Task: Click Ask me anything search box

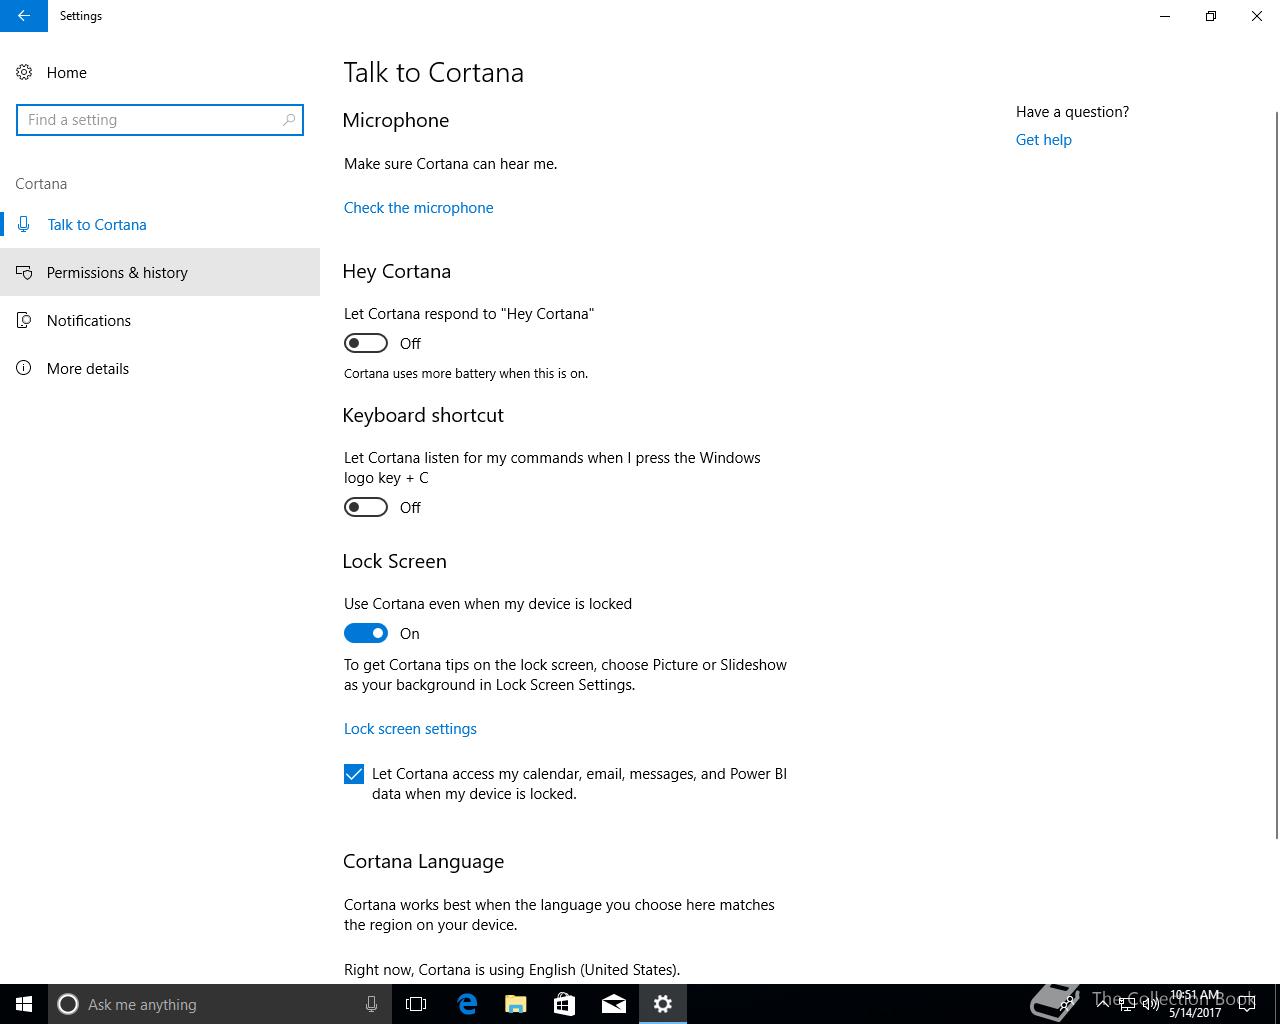Action: tap(220, 1004)
